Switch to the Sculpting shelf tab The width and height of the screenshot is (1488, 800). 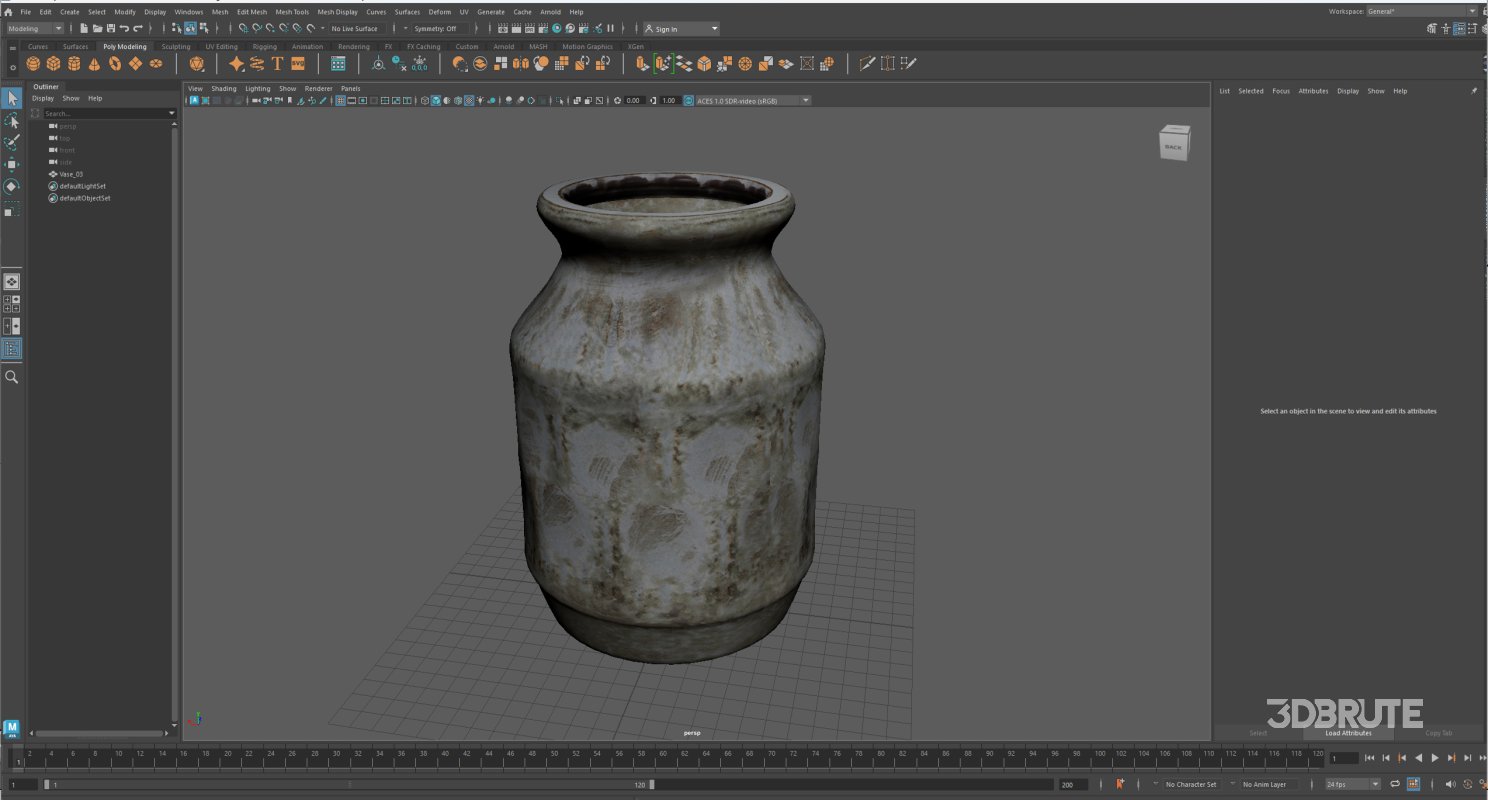coord(175,46)
